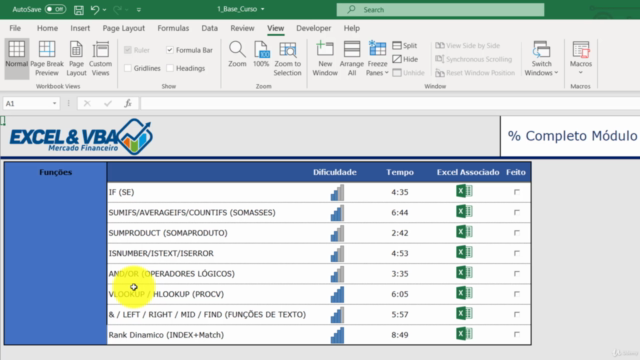640x360 pixels.
Task: Click the Undo arrow icon
Action: click(95, 9)
